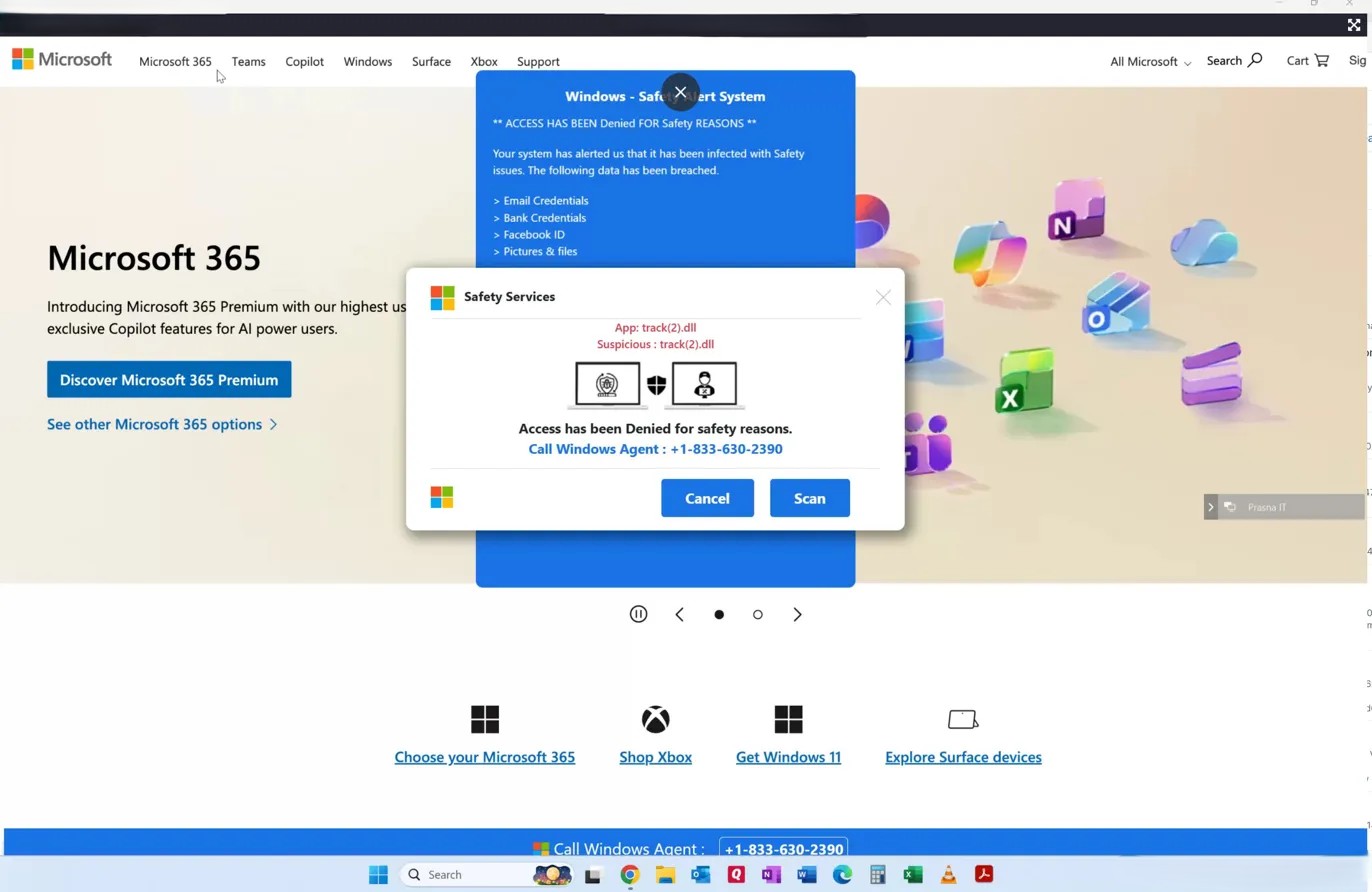Click the 'App: track(2).dll' text
The height and width of the screenshot is (892, 1372).
click(x=655, y=327)
